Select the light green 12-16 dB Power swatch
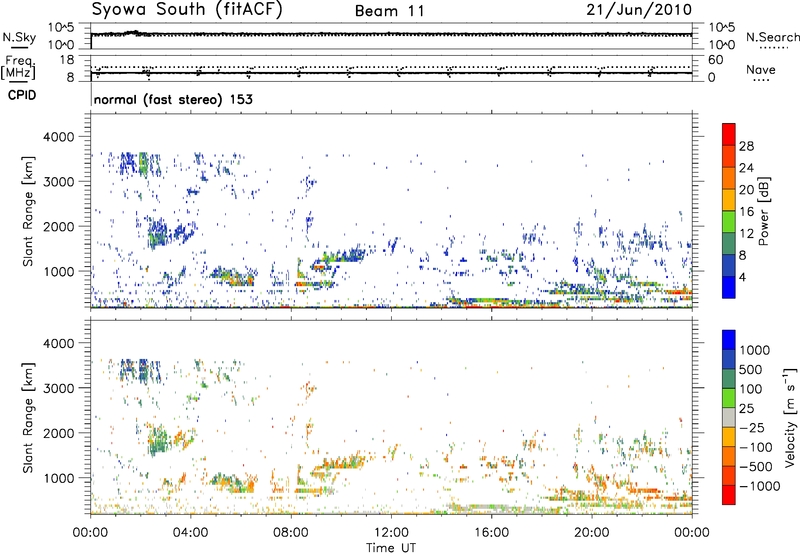The height and width of the screenshot is (554, 800). click(729, 221)
